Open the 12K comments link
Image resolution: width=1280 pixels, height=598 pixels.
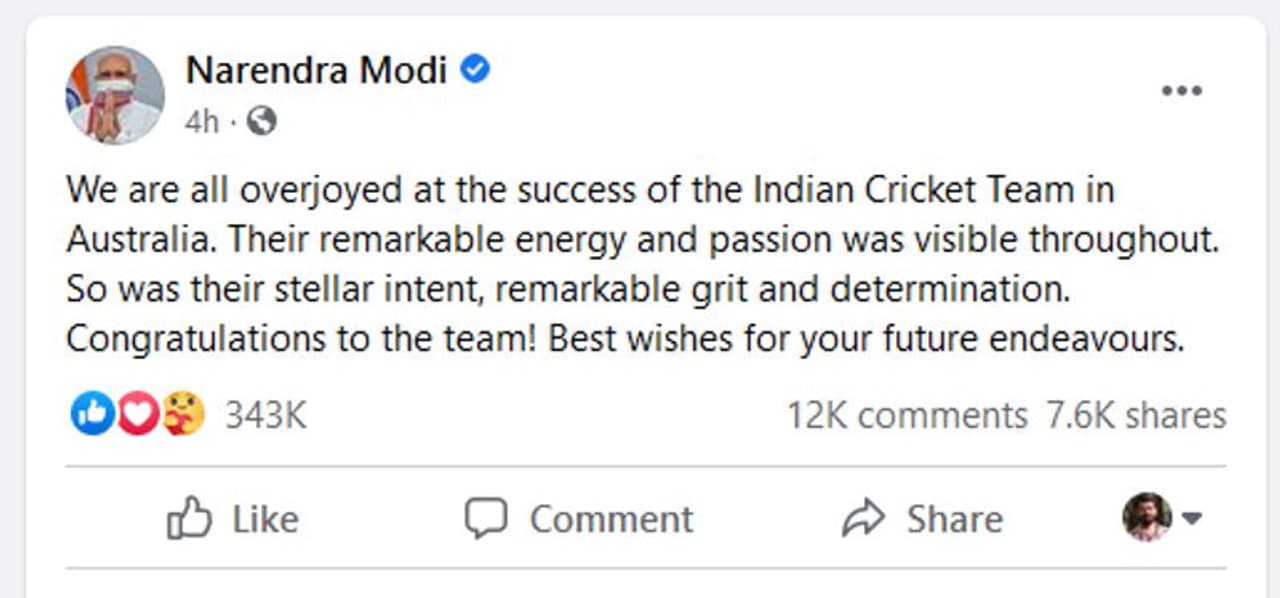pyautogui.click(x=906, y=415)
